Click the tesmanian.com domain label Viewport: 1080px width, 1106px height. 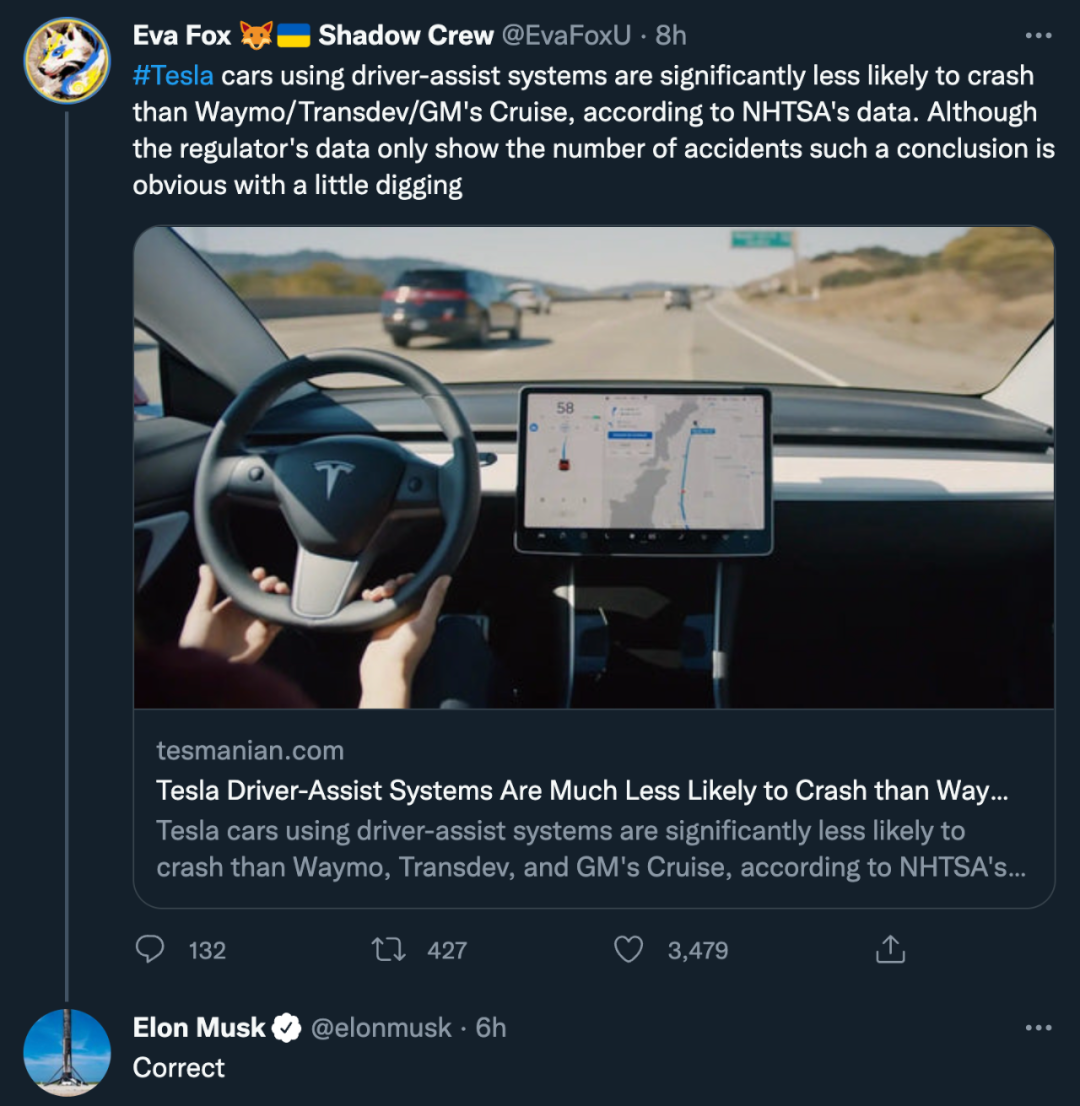[x=250, y=750]
